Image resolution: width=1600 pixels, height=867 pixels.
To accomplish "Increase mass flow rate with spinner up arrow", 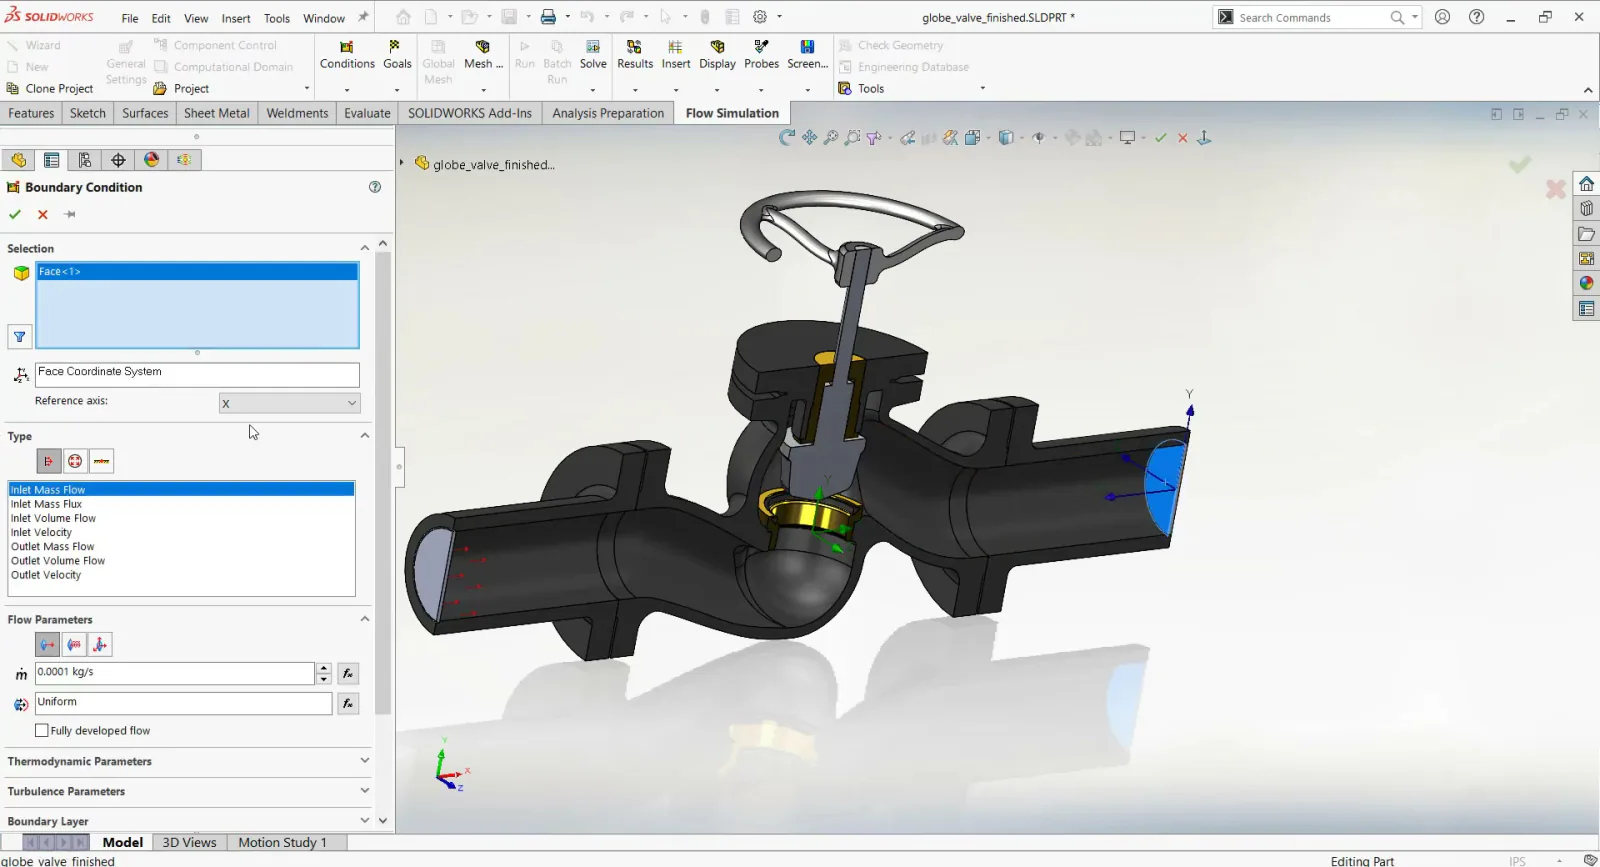I will coord(324,668).
